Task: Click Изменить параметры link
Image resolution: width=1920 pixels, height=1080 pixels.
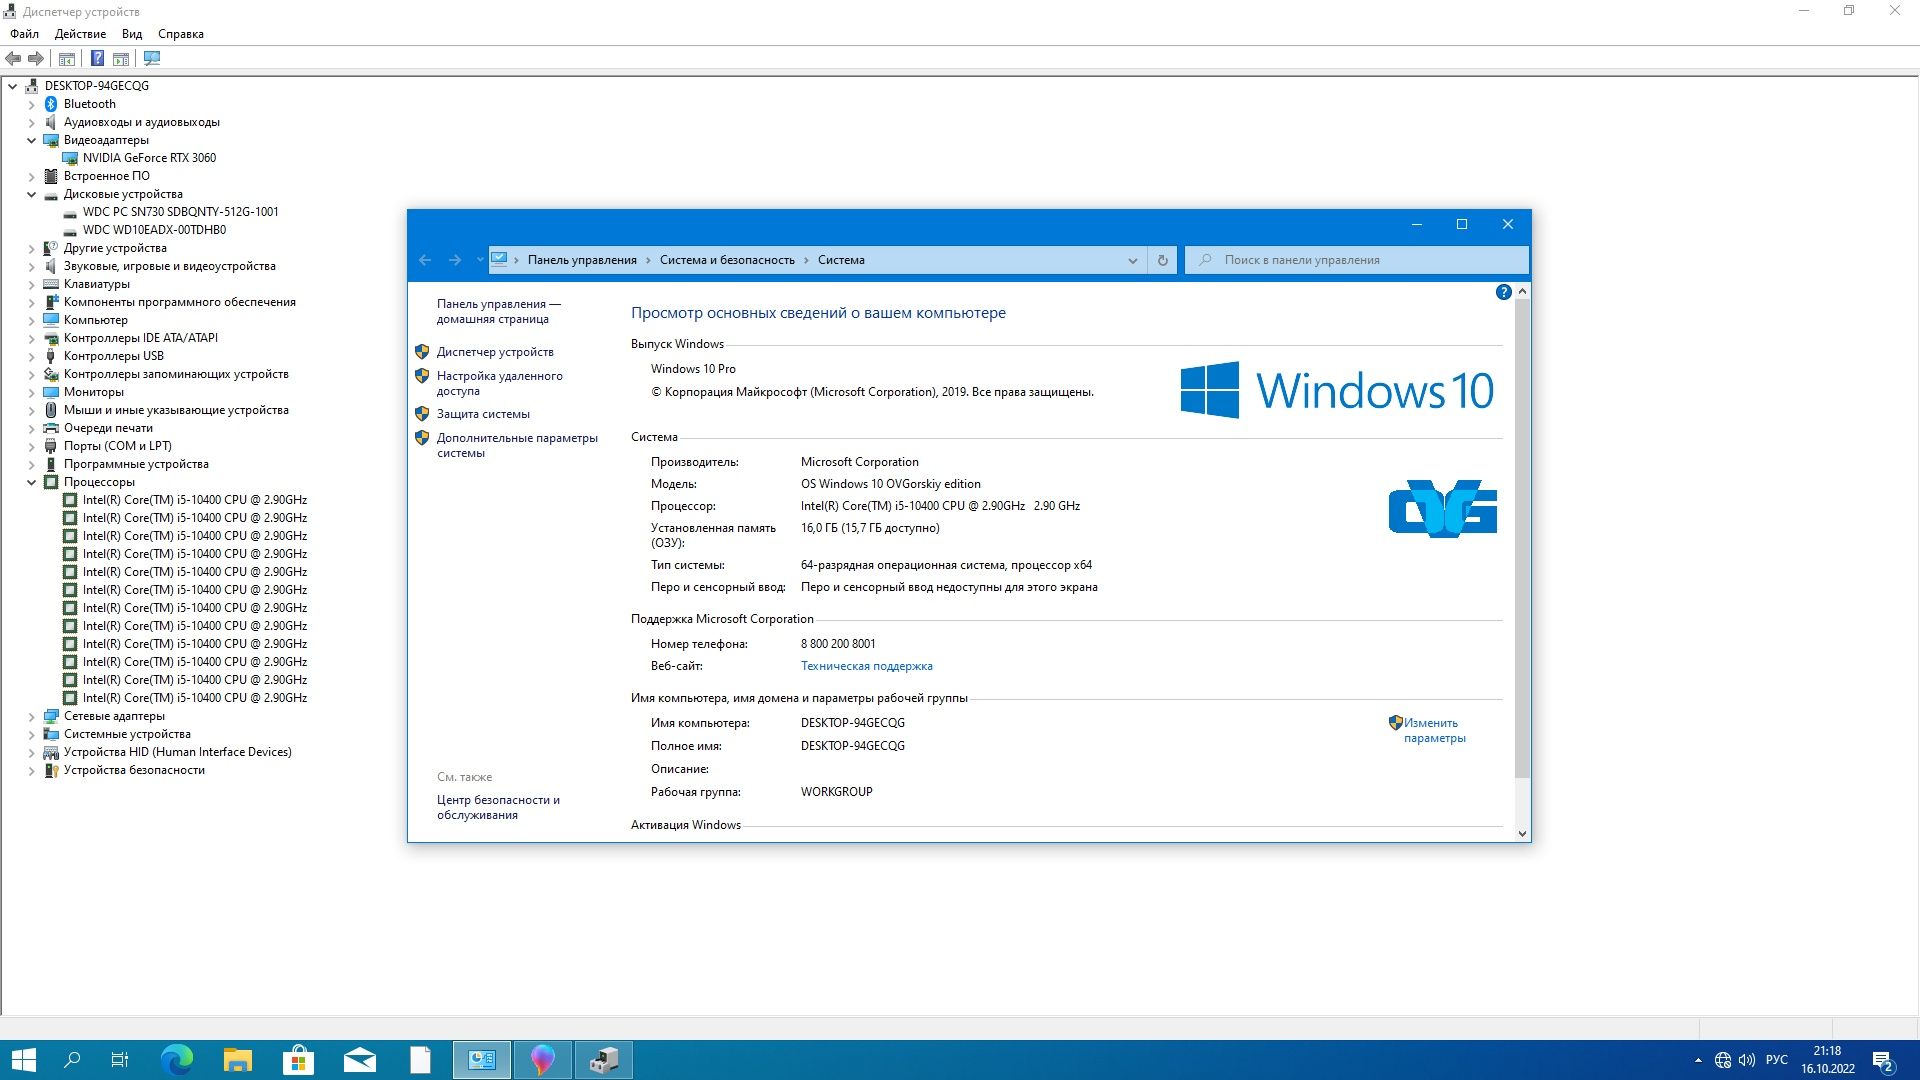Action: 1434,730
